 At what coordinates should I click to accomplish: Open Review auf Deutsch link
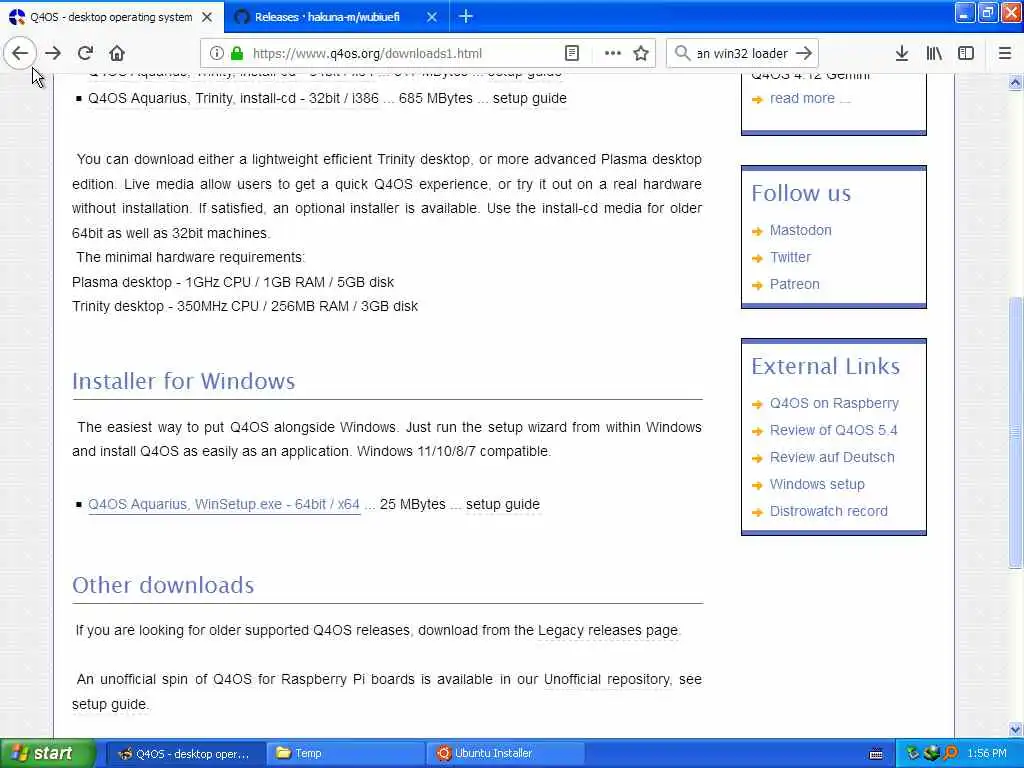832,457
